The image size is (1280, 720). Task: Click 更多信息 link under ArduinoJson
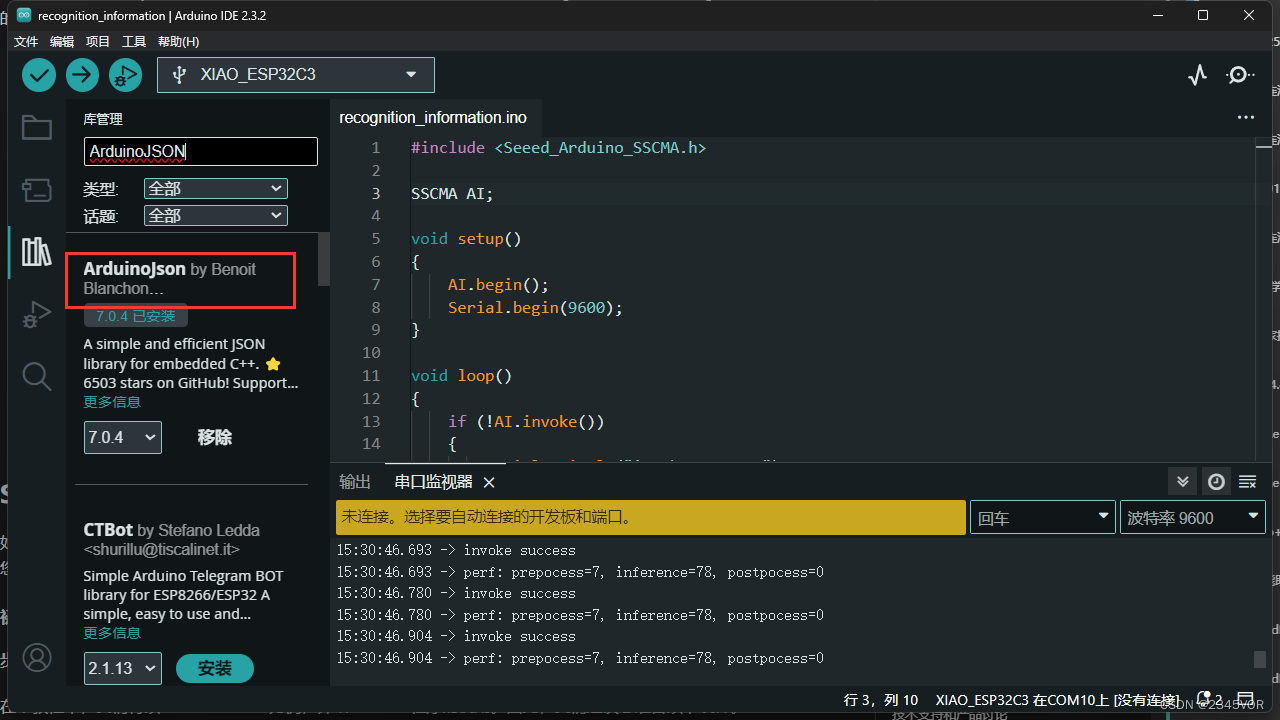pyautogui.click(x=112, y=402)
